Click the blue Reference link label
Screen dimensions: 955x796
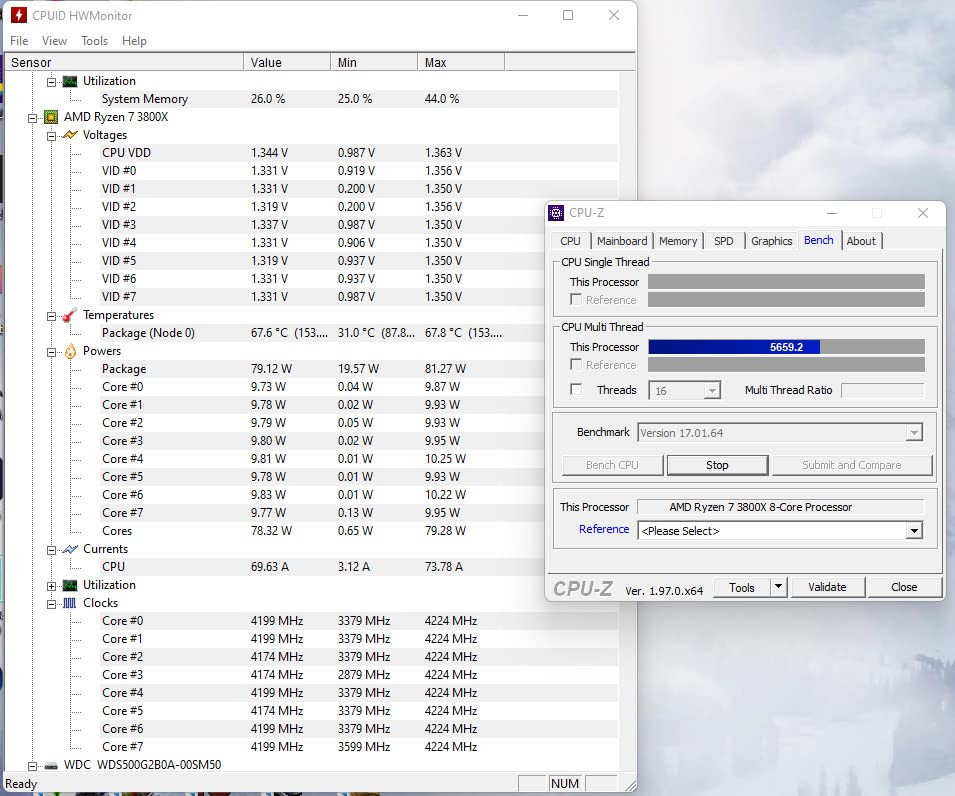click(604, 529)
